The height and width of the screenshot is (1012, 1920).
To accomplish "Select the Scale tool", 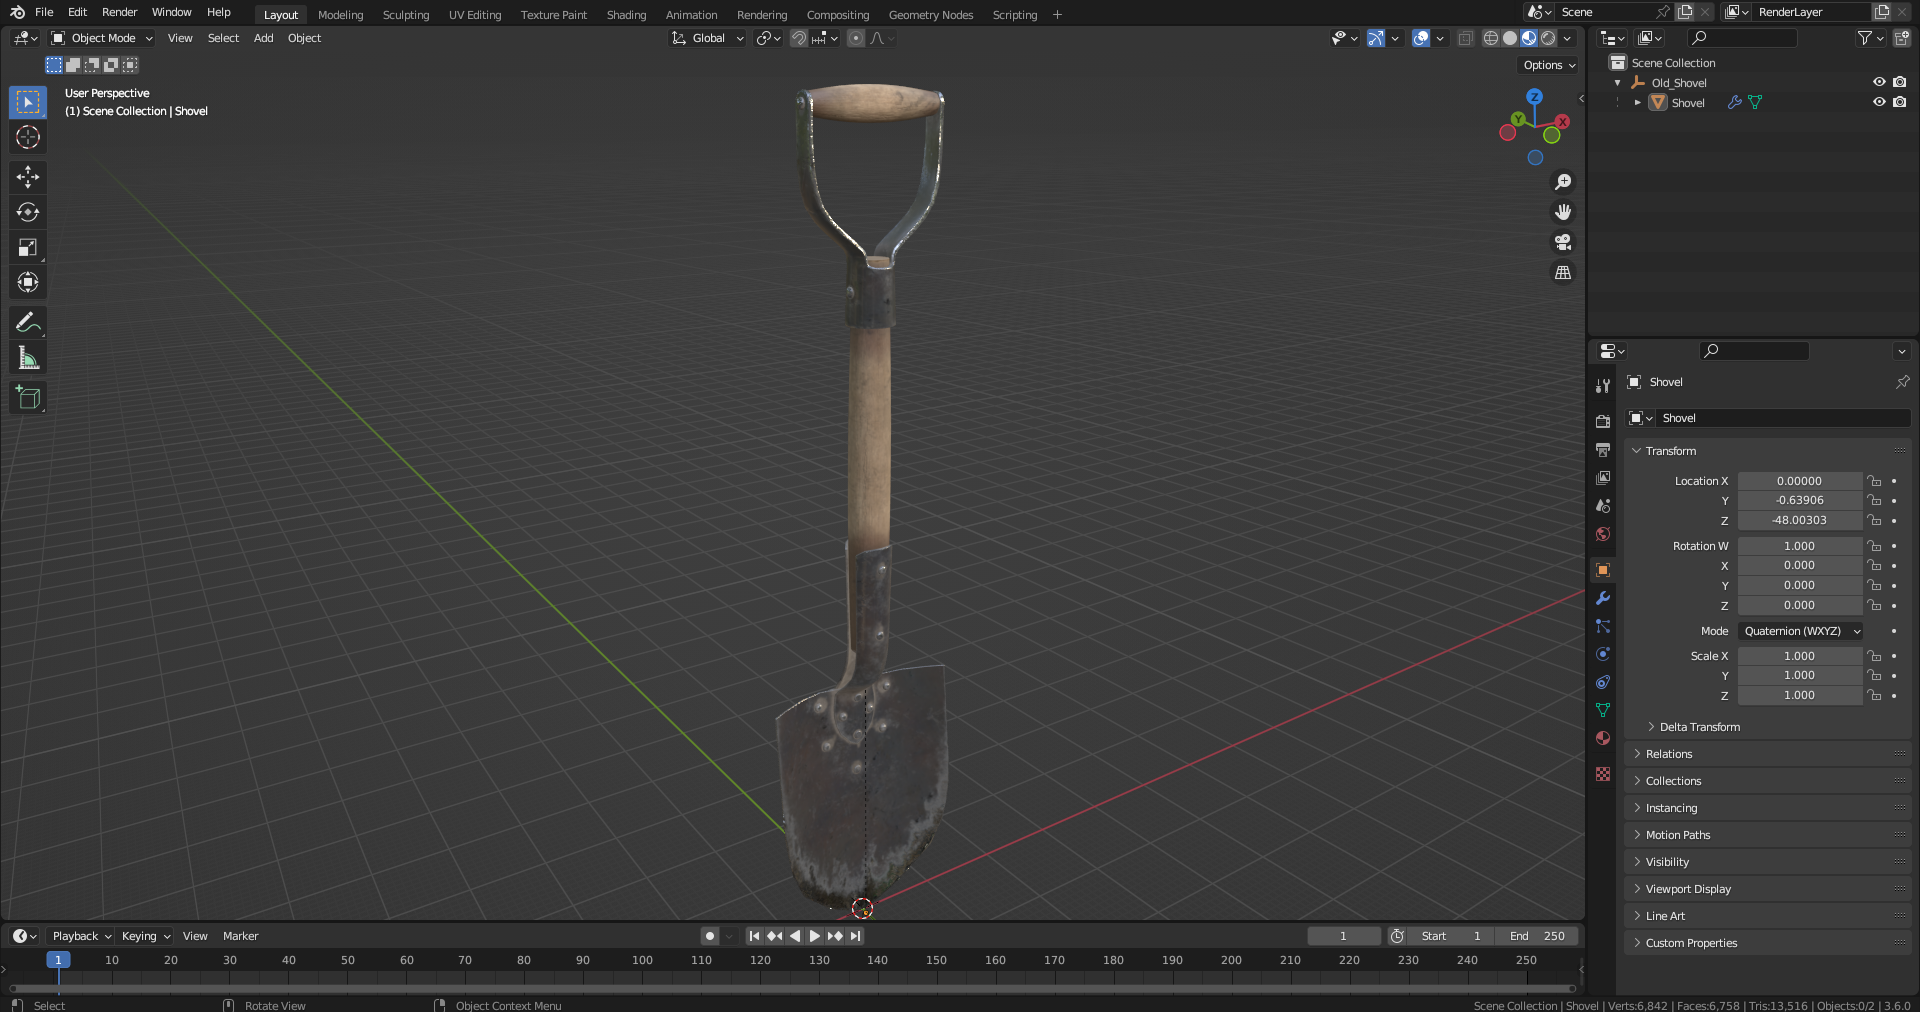I will pyautogui.click(x=28, y=247).
